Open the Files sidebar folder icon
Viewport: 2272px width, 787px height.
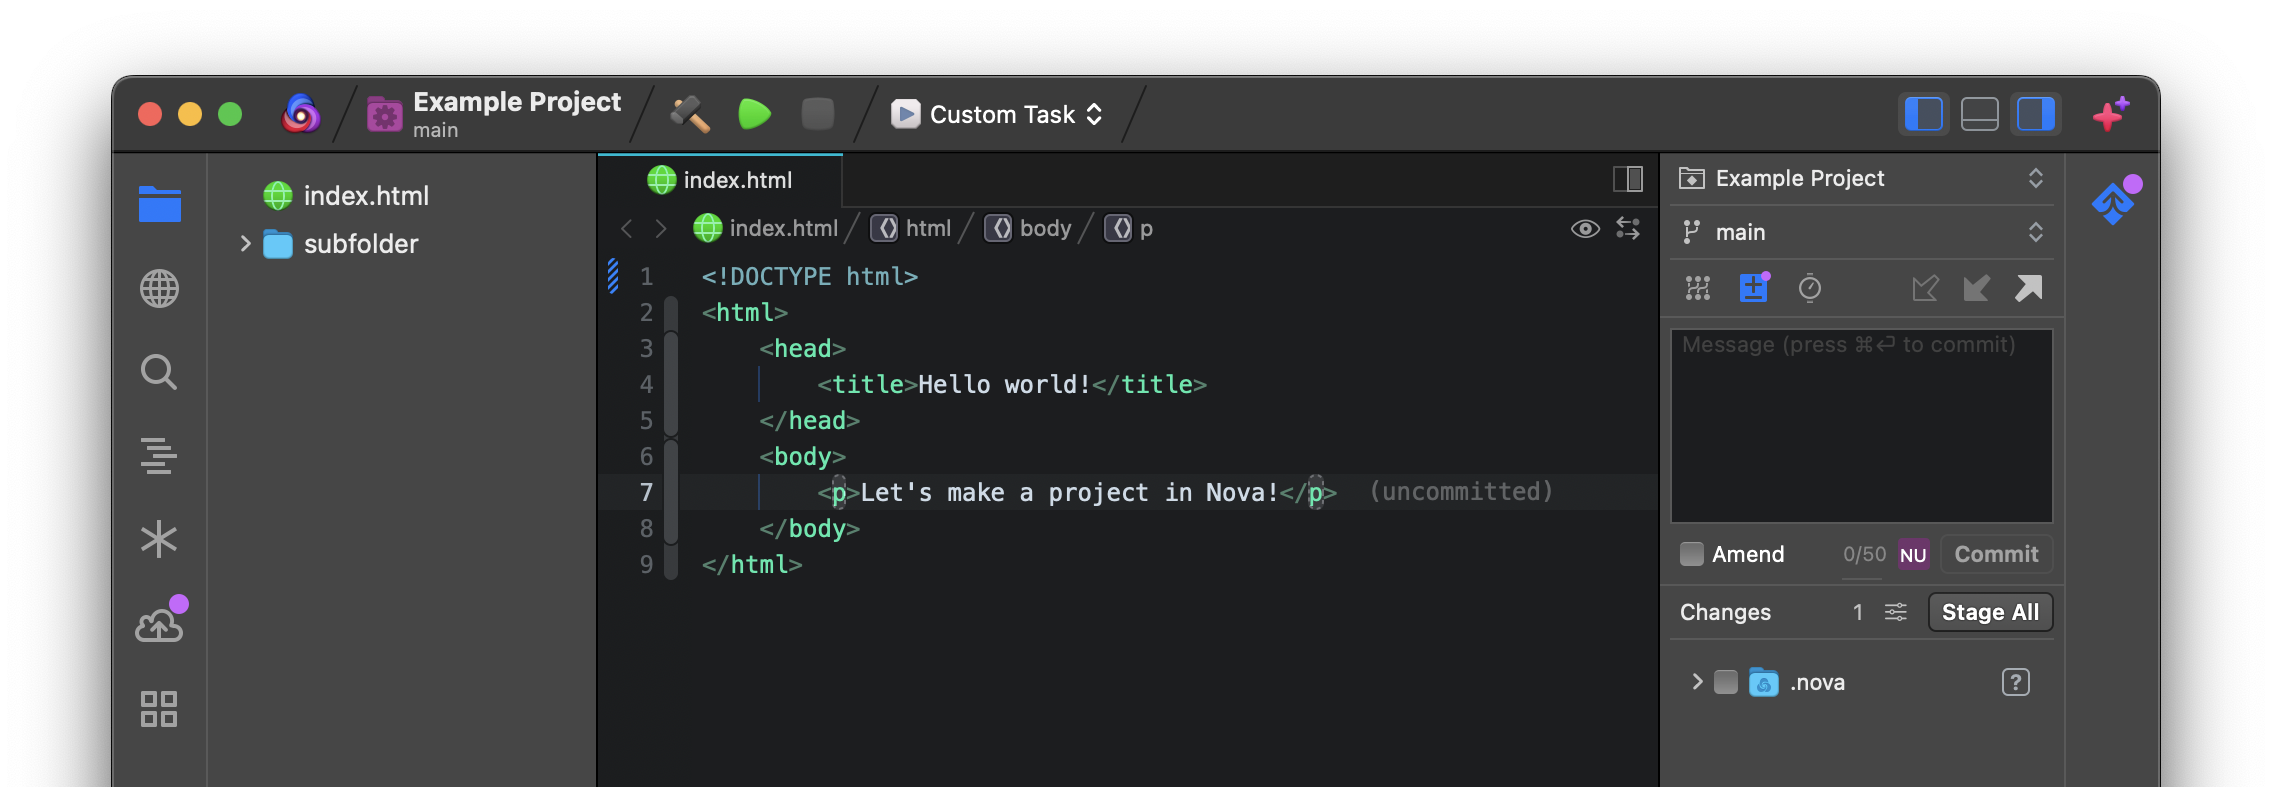pos(160,204)
